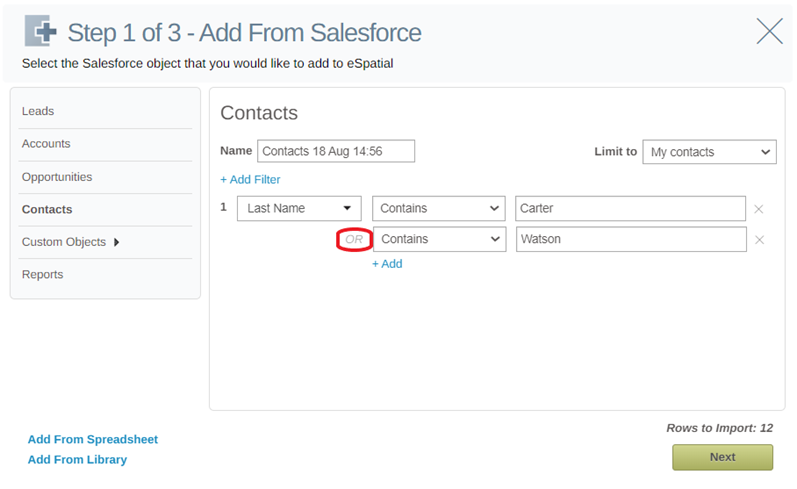This screenshot has height=489, width=797.
Task: Open the Contains dropdown for Carter row
Action: click(439, 208)
